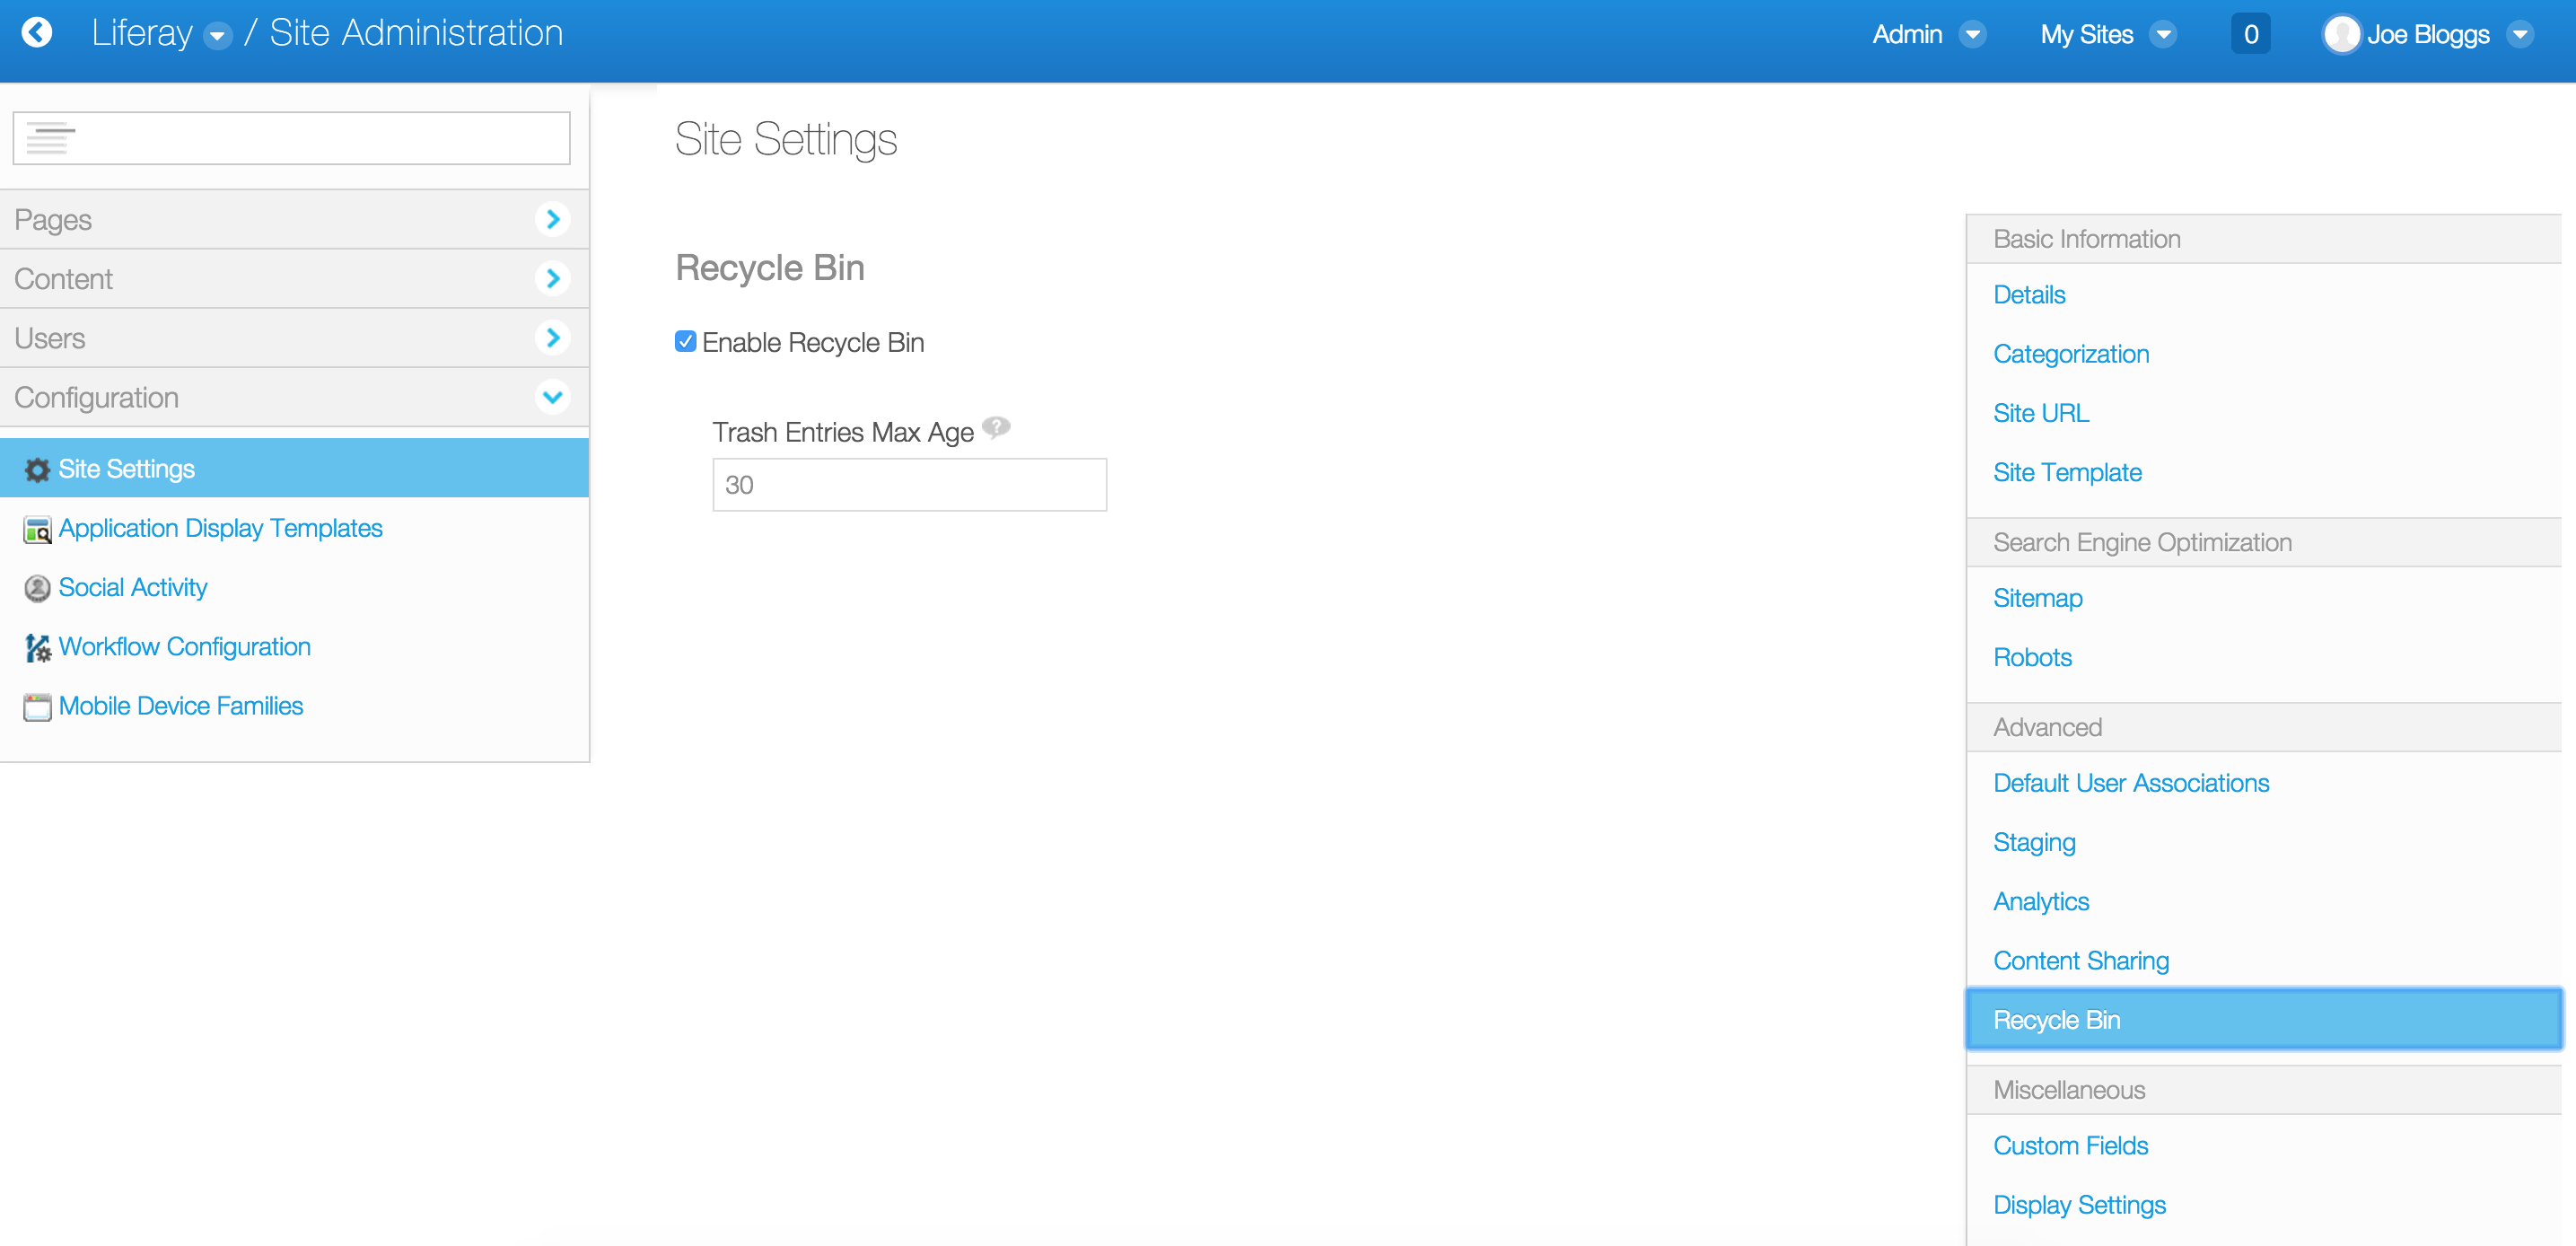
Task: Uncheck Enable Recycle Bin checkbox
Action: point(685,342)
